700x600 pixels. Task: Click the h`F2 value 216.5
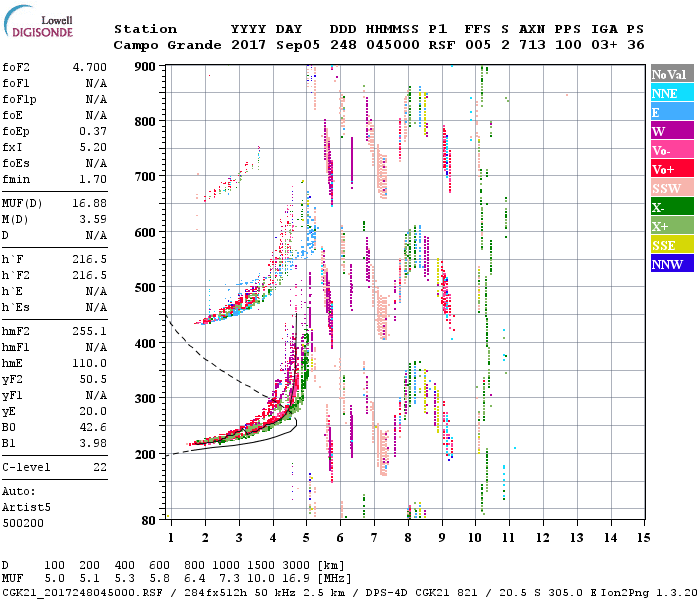[90, 275]
